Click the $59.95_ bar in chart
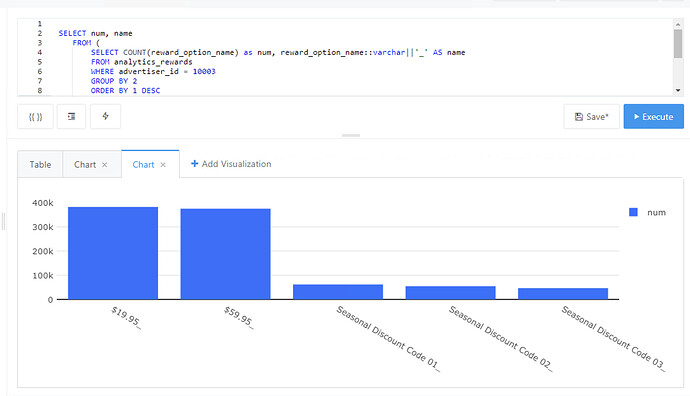This screenshot has height=396, width=690. coord(225,254)
